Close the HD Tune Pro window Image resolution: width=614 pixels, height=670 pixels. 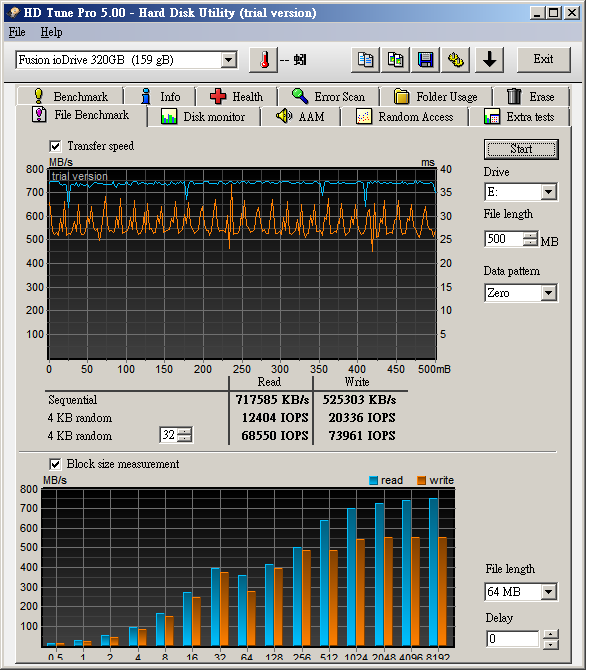point(572,13)
